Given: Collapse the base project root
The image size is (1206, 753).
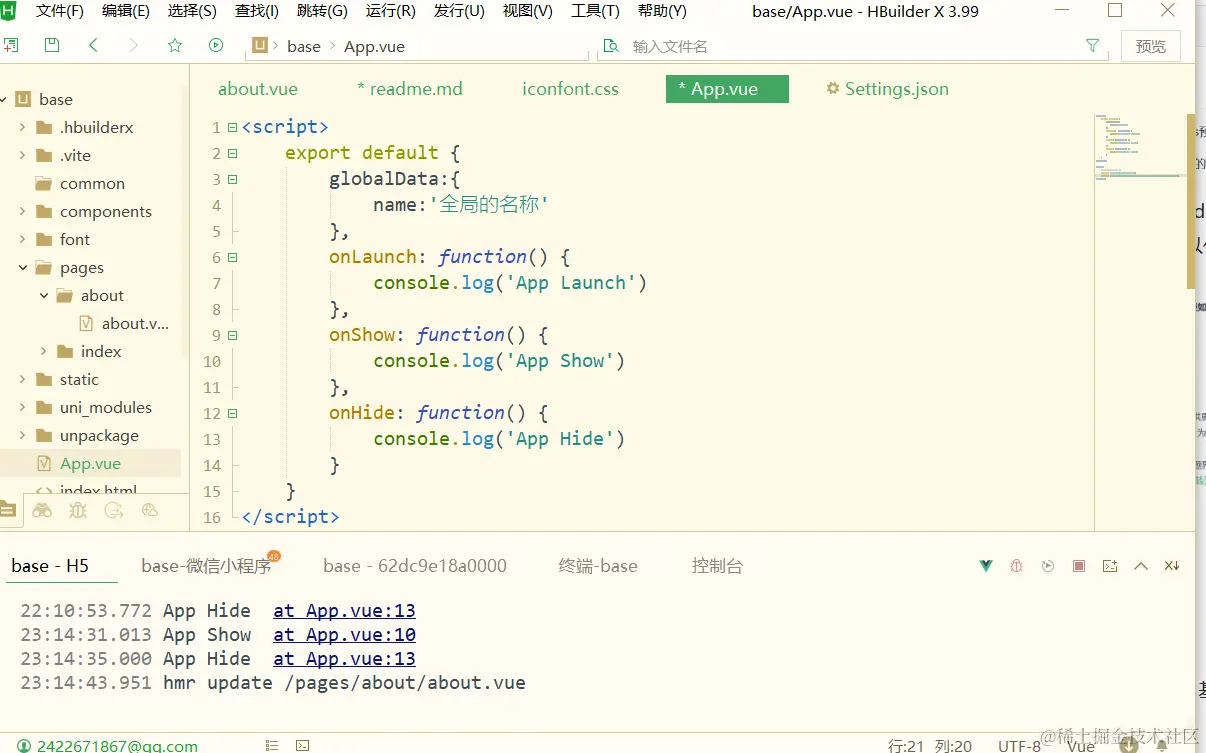Looking at the screenshot, I should click(4, 99).
